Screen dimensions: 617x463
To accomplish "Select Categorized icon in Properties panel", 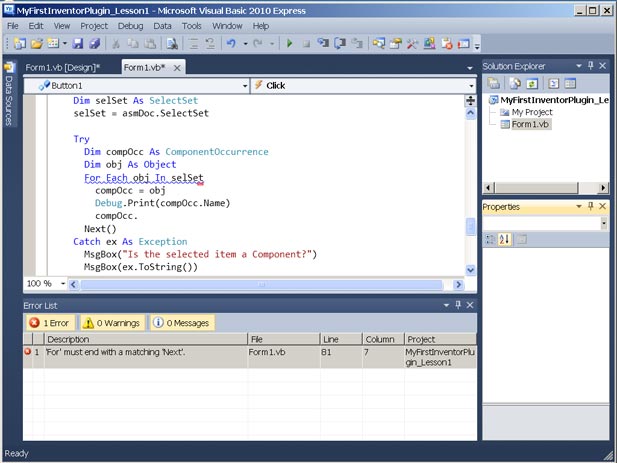I will point(490,239).
